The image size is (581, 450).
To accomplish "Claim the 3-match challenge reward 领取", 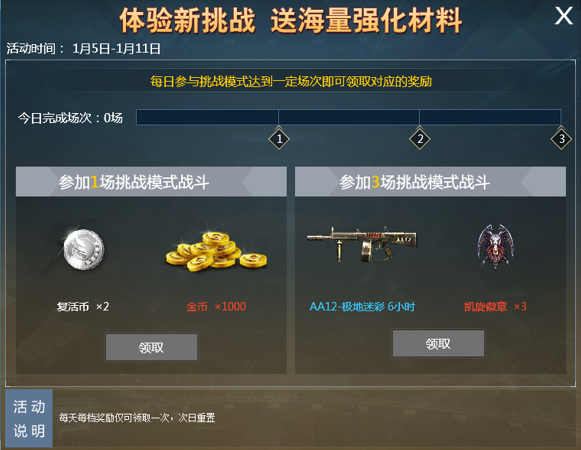I will tap(438, 344).
